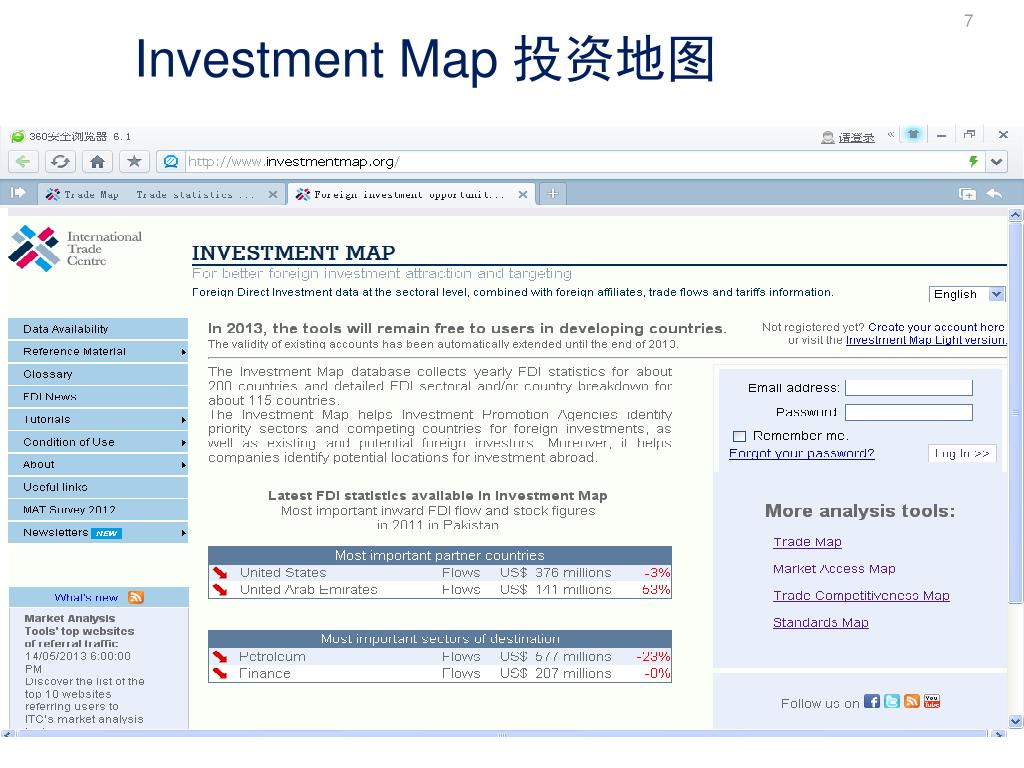Viewport: 1024px width, 768px height.
Task: Open Data Availability menu item
Action: click(98, 329)
